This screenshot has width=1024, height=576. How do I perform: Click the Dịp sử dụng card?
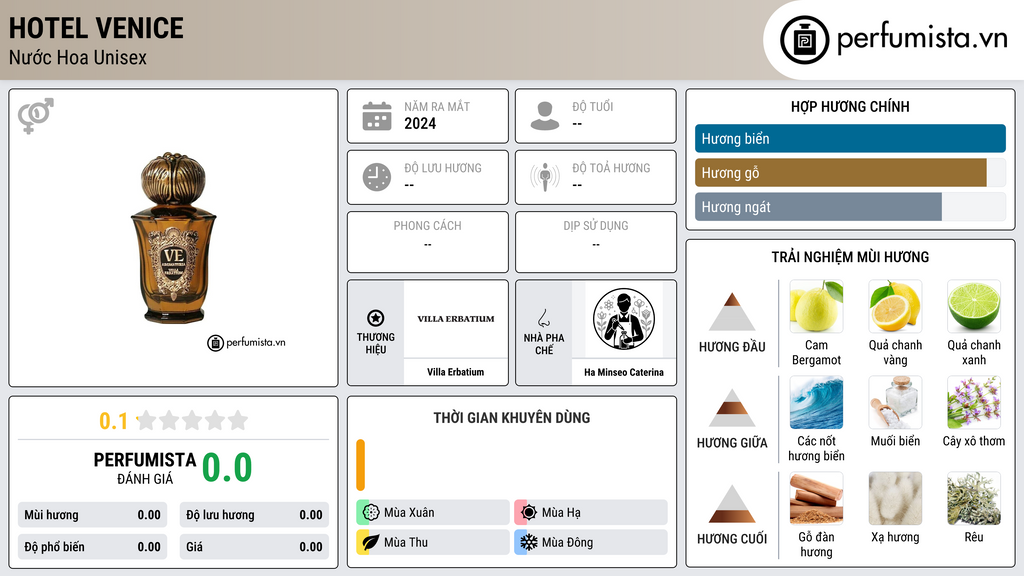(596, 242)
